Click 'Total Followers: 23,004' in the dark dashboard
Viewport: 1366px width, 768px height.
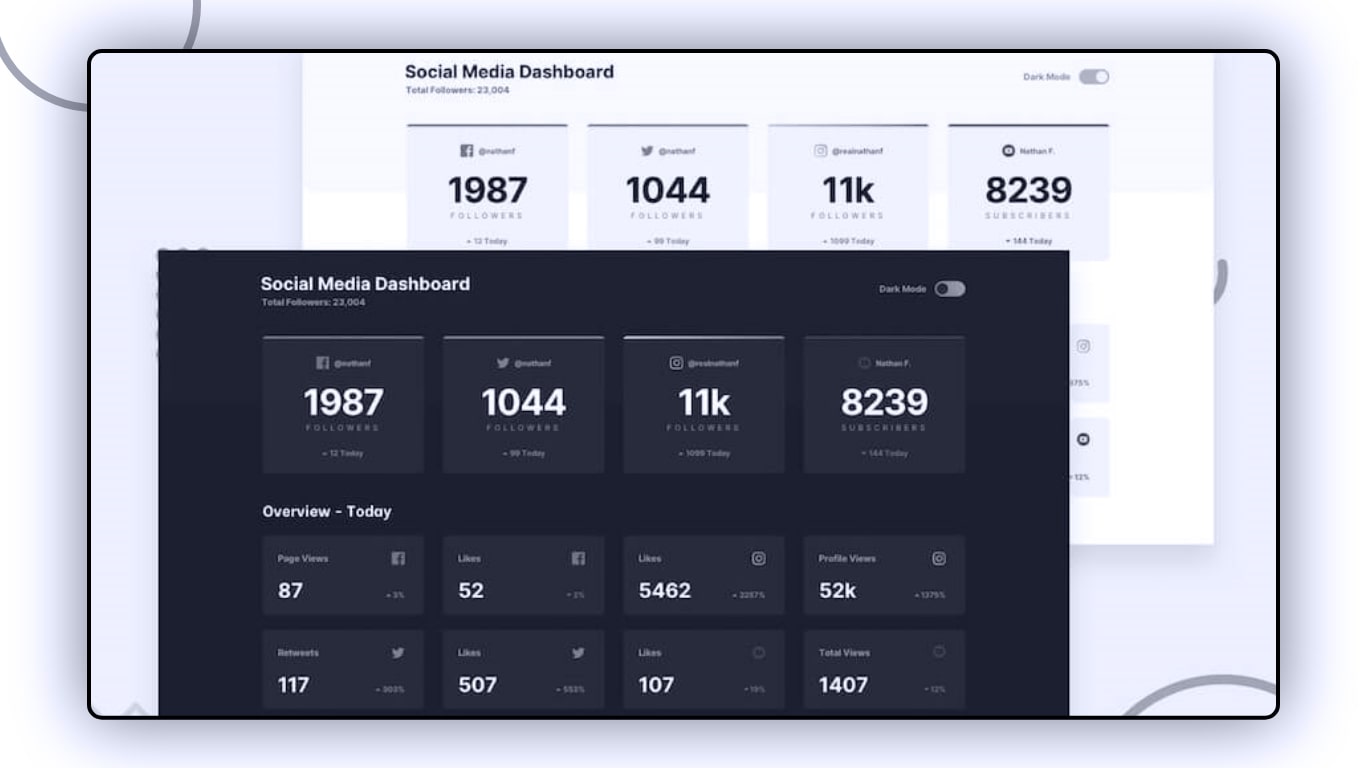point(313,302)
